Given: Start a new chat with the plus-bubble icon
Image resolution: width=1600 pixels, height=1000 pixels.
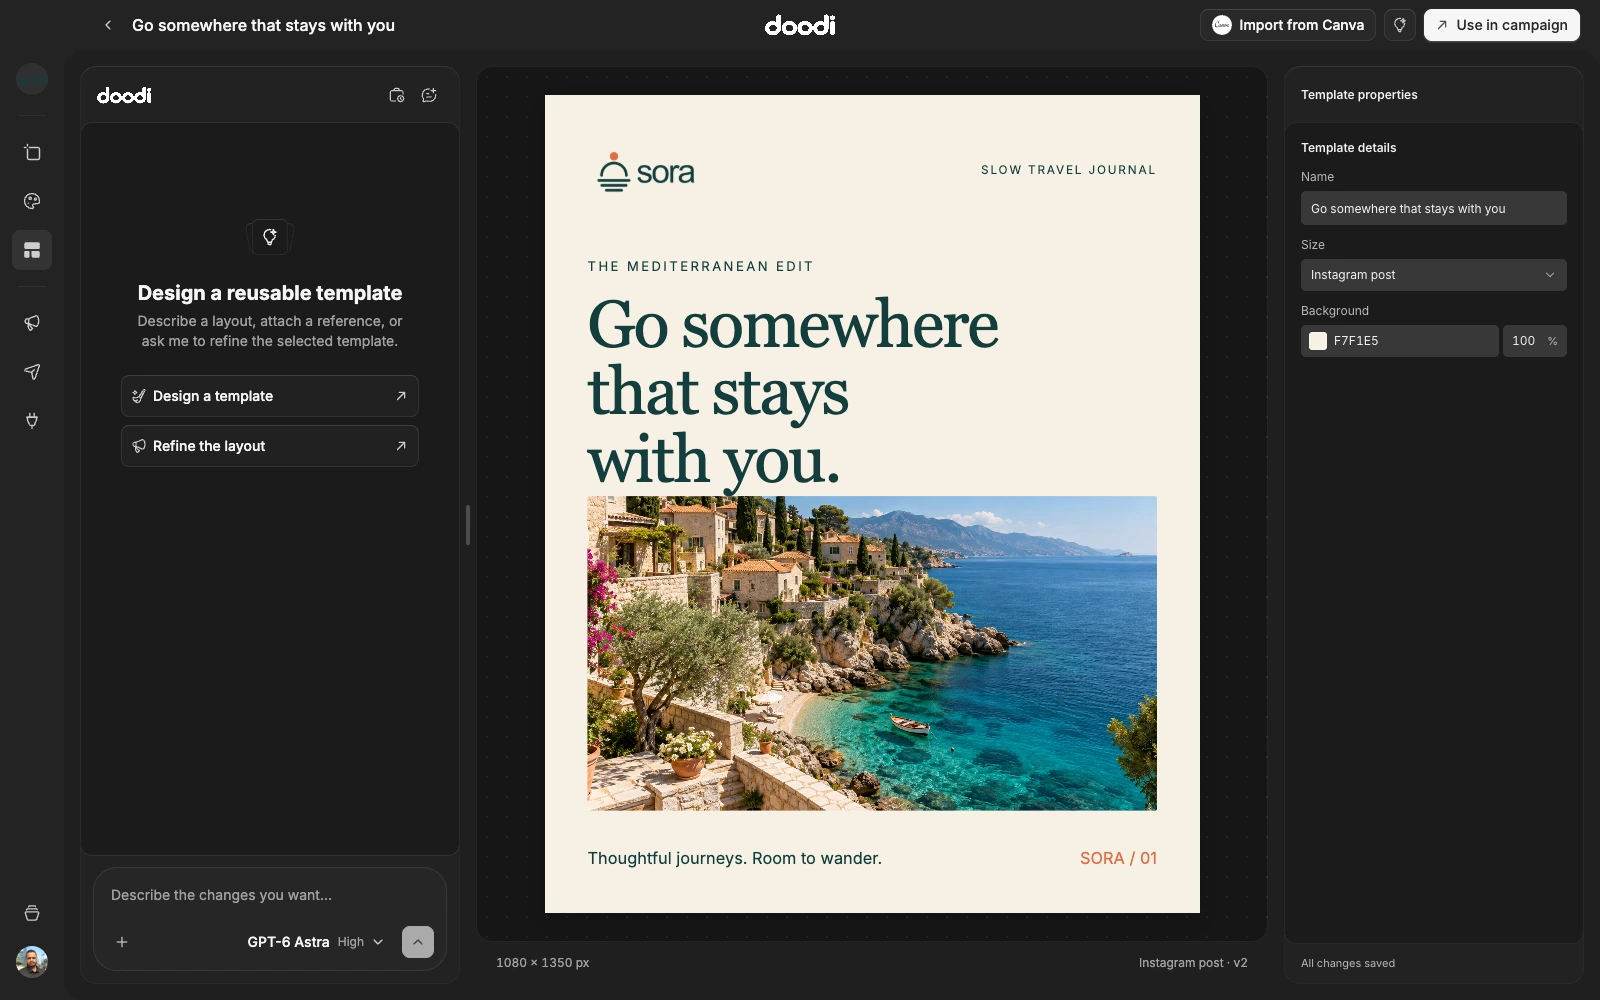Looking at the screenshot, I should pos(429,95).
